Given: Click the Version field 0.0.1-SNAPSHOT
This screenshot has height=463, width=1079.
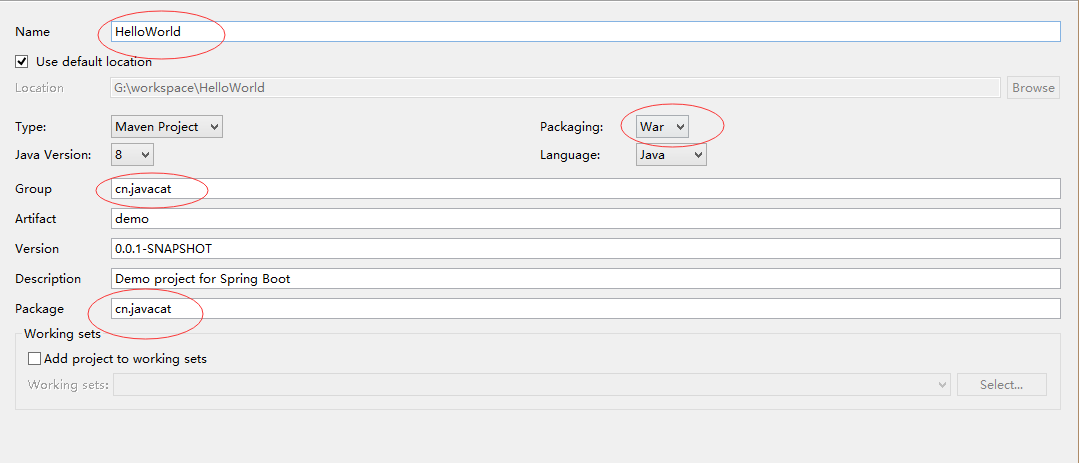Looking at the screenshot, I should [x=585, y=248].
